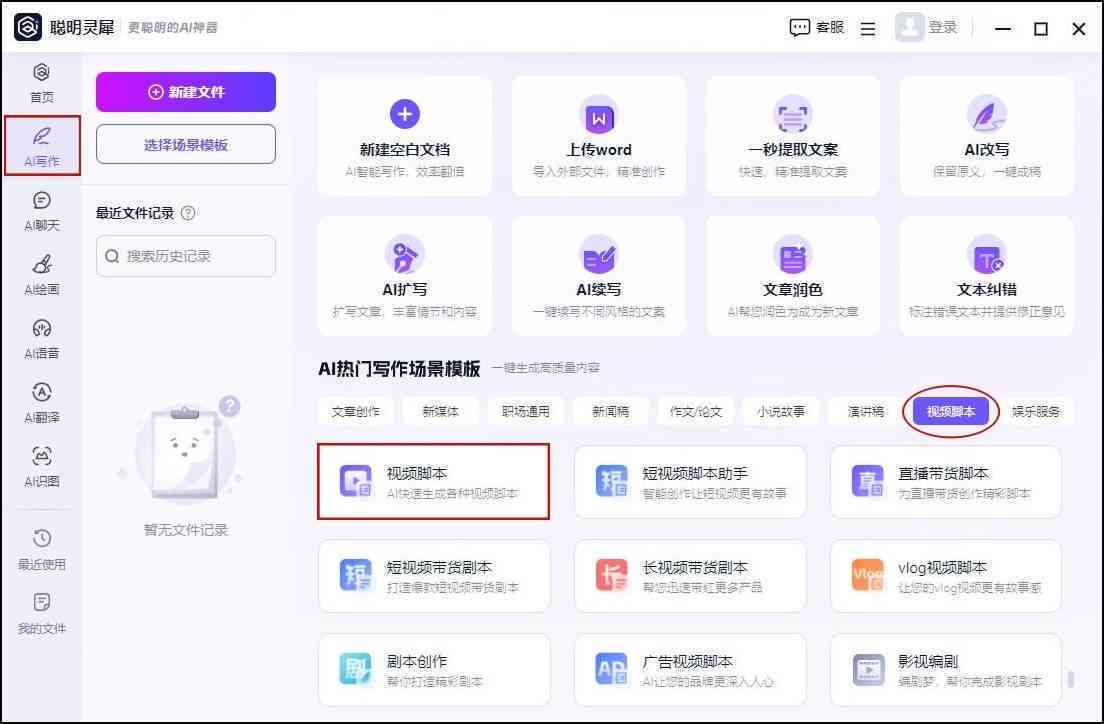Switch to the 小说故事 tab
The width and height of the screenshot is (1104, 724).
(x=781, y=411)
